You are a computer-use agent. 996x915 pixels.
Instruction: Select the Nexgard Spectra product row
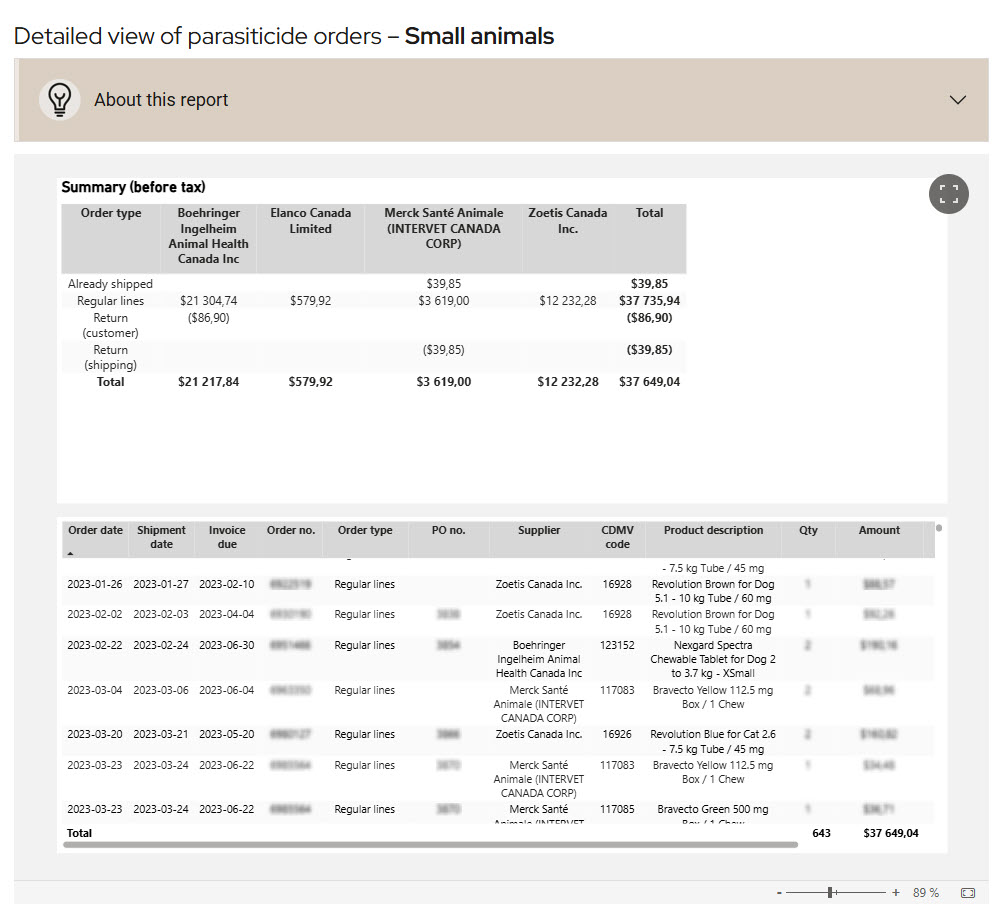tap(712, 659)
